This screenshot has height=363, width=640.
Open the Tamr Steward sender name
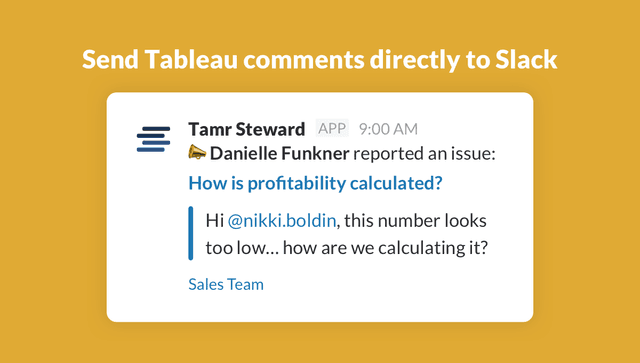coord(247,129)
